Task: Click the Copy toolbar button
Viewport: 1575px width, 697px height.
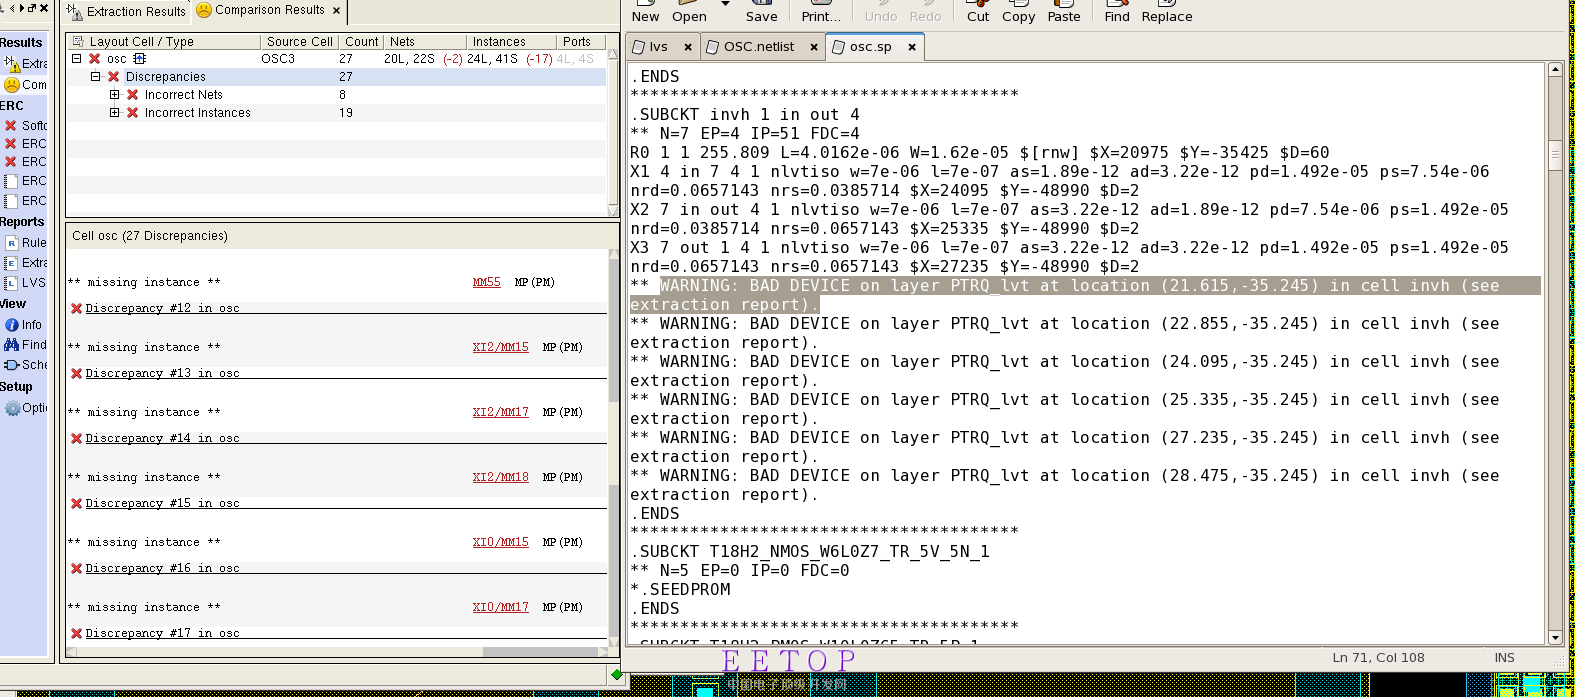Action: coord(1018,12)
